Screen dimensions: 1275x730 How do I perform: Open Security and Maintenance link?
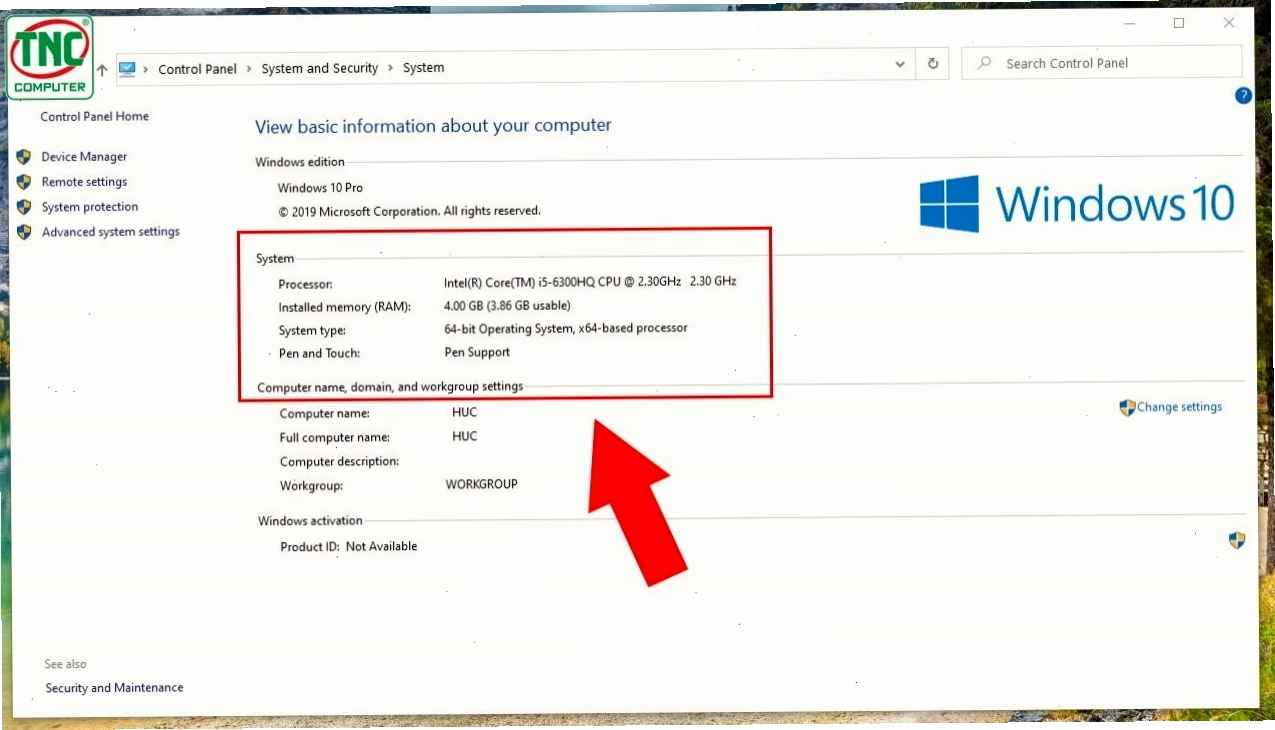[114, 688]
